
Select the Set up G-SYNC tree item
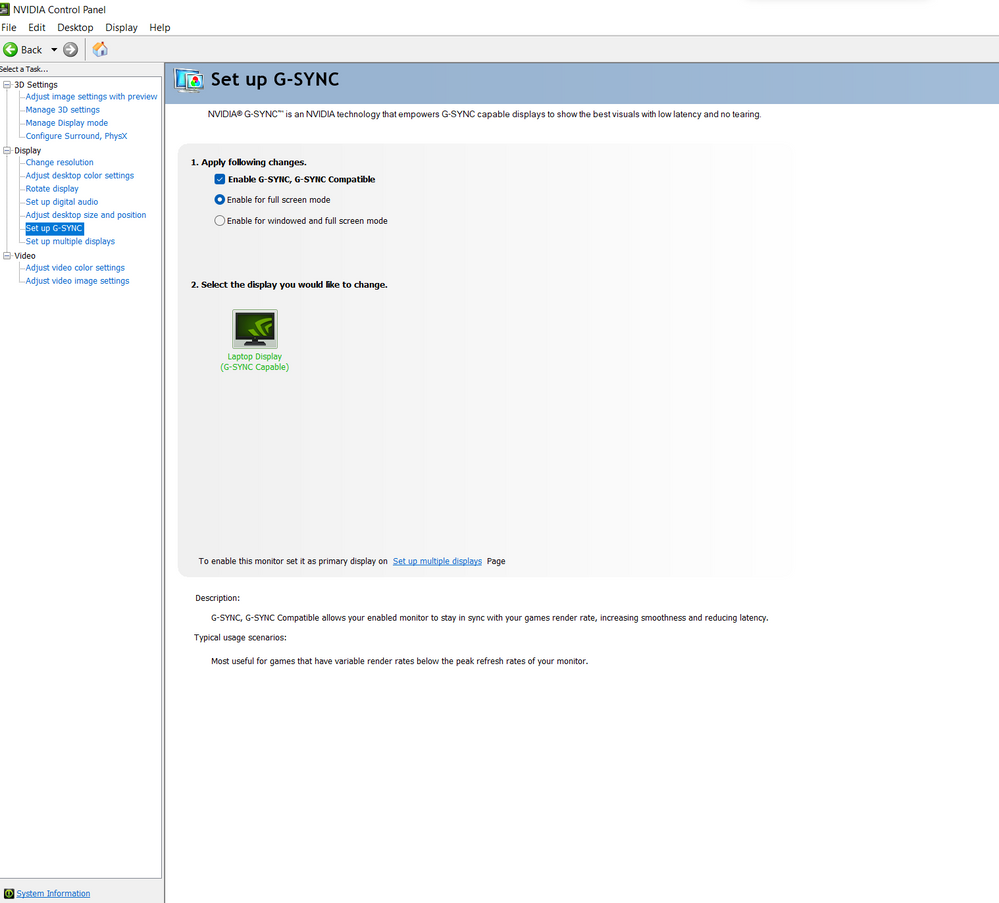click(x=54, y=228)
